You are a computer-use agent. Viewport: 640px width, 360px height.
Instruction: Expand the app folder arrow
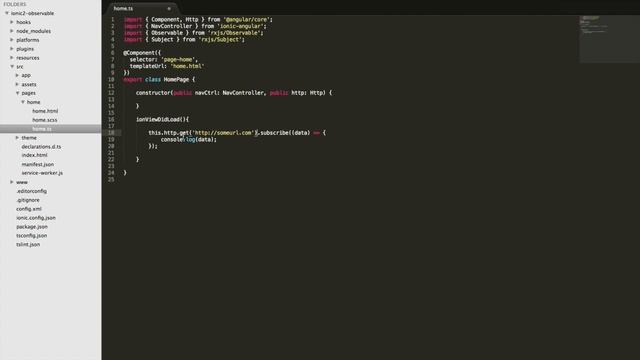click(x=17, y=75)
